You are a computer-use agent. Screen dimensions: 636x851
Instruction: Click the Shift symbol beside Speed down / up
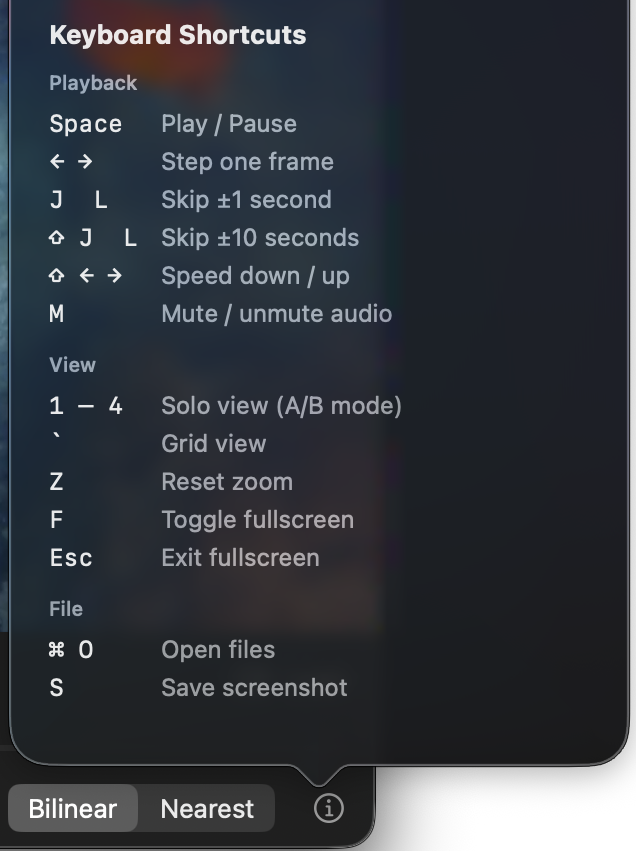(57, 275)
